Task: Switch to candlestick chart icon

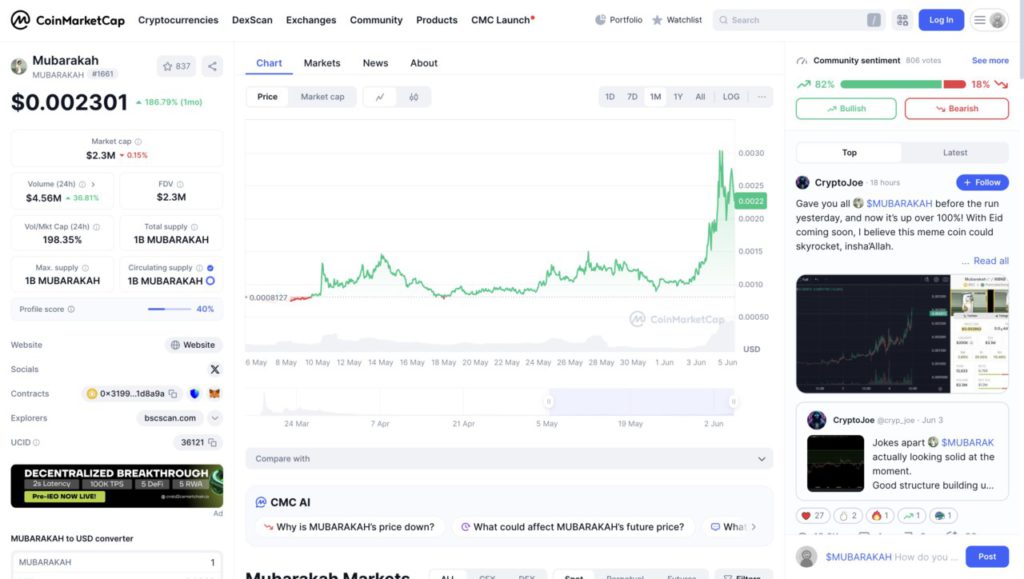Action: tap(413, 97)
